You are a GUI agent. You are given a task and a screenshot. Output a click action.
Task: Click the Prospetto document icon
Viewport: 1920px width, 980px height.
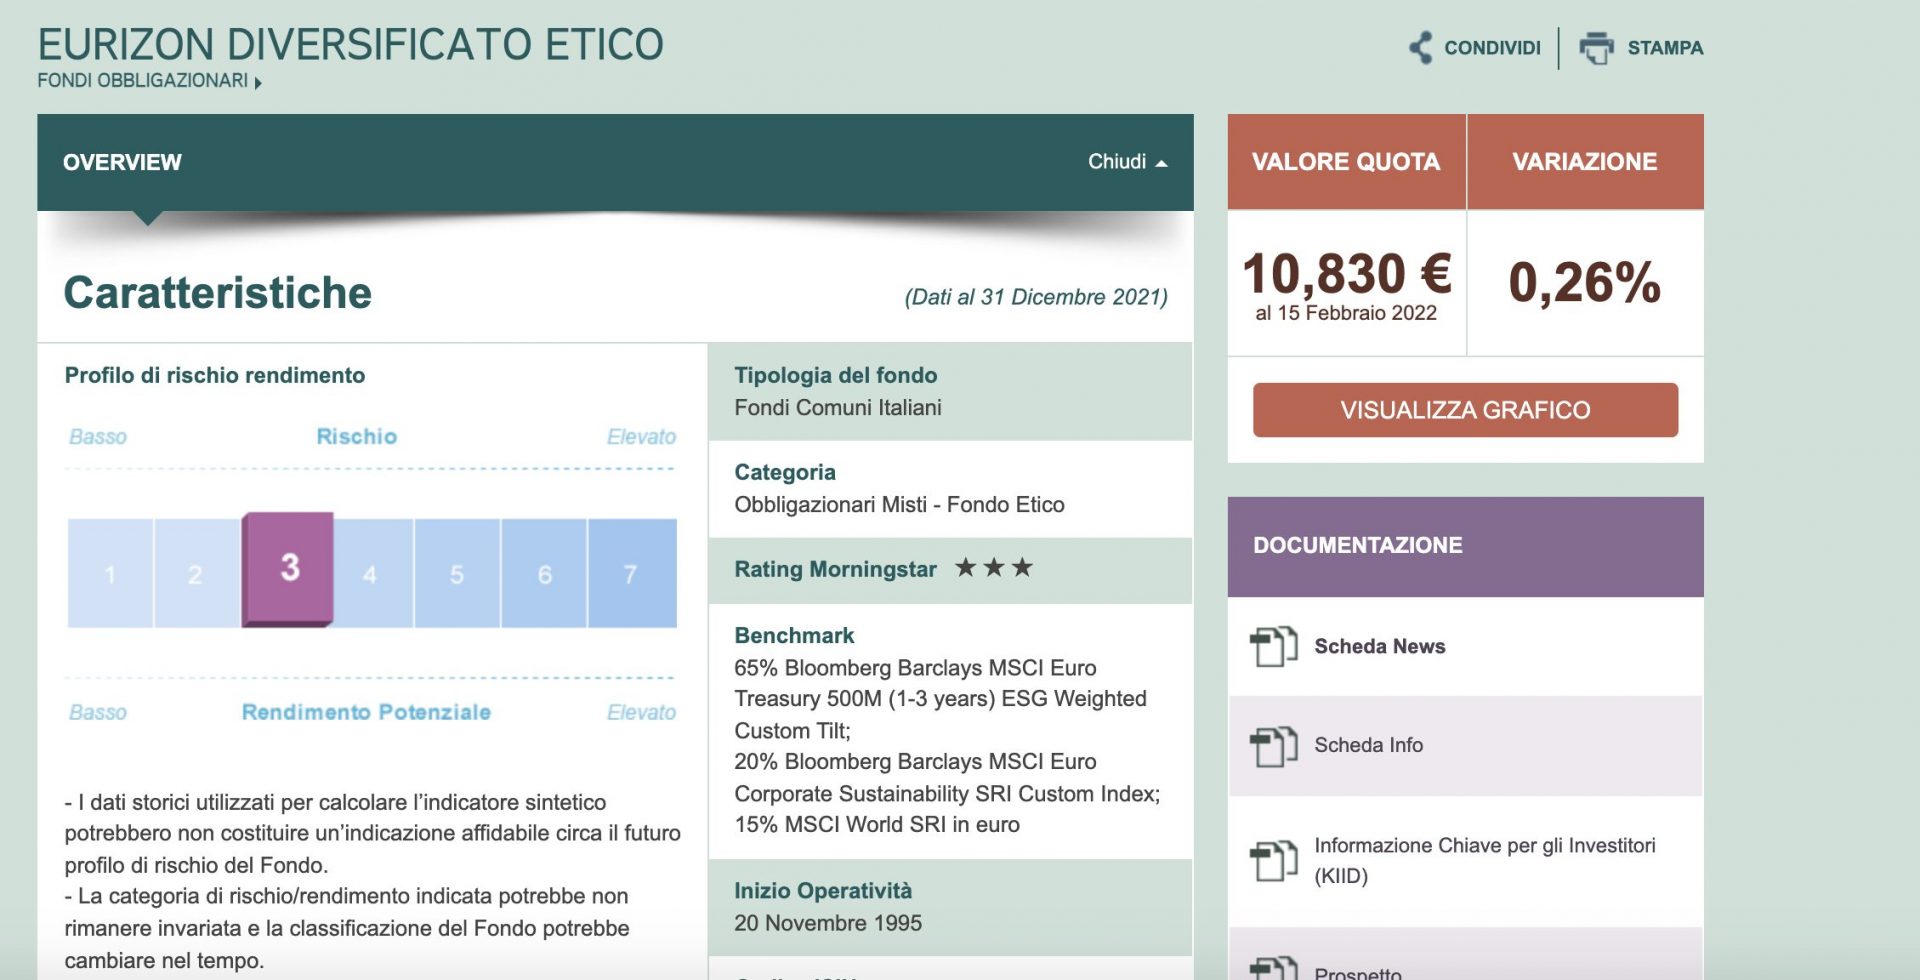1273,969
